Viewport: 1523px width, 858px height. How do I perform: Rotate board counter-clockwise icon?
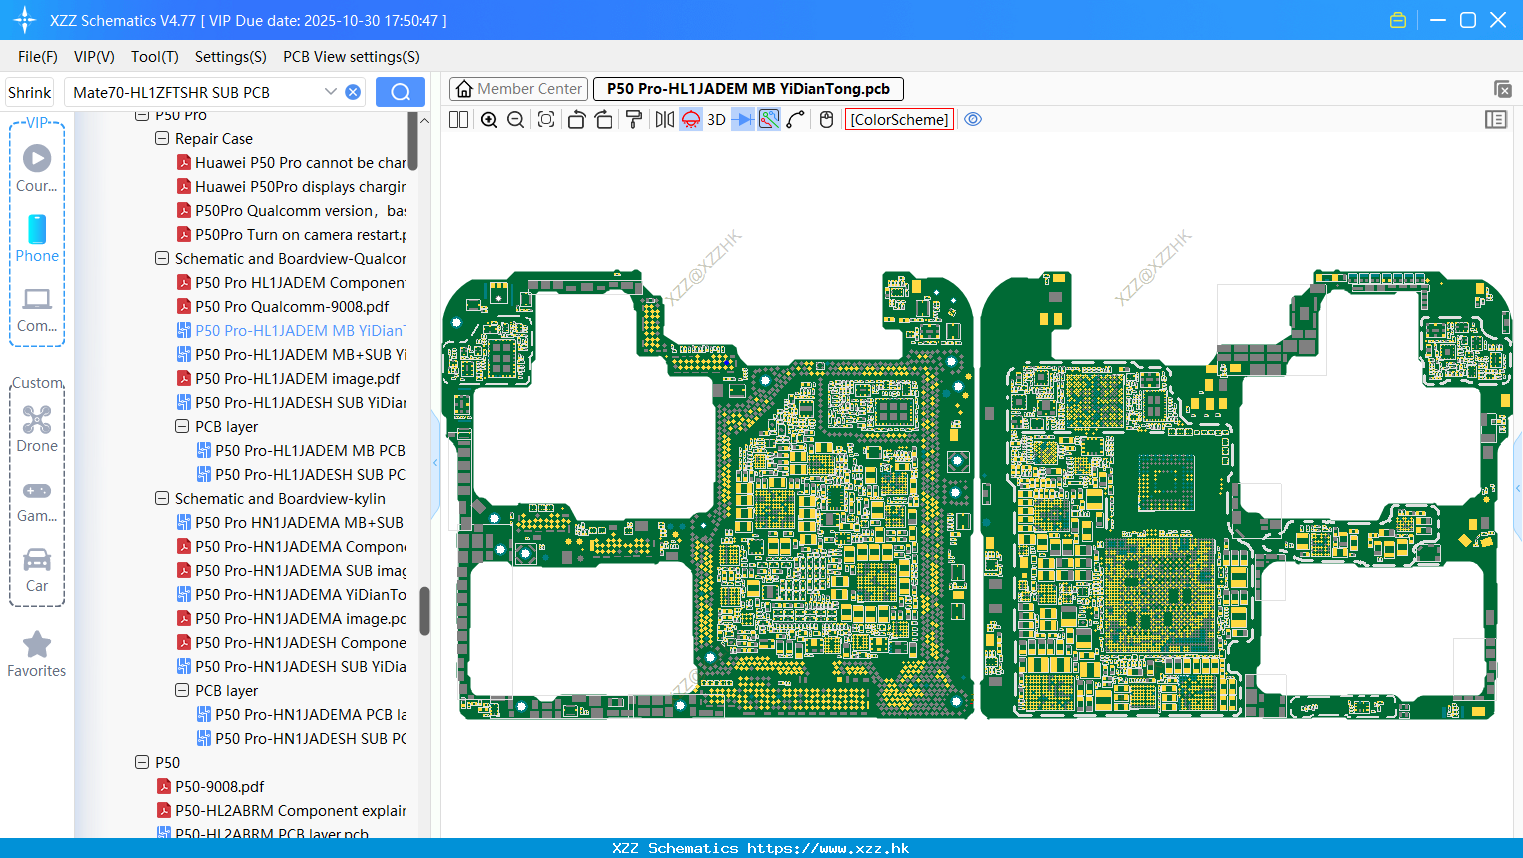click(576, 120)
